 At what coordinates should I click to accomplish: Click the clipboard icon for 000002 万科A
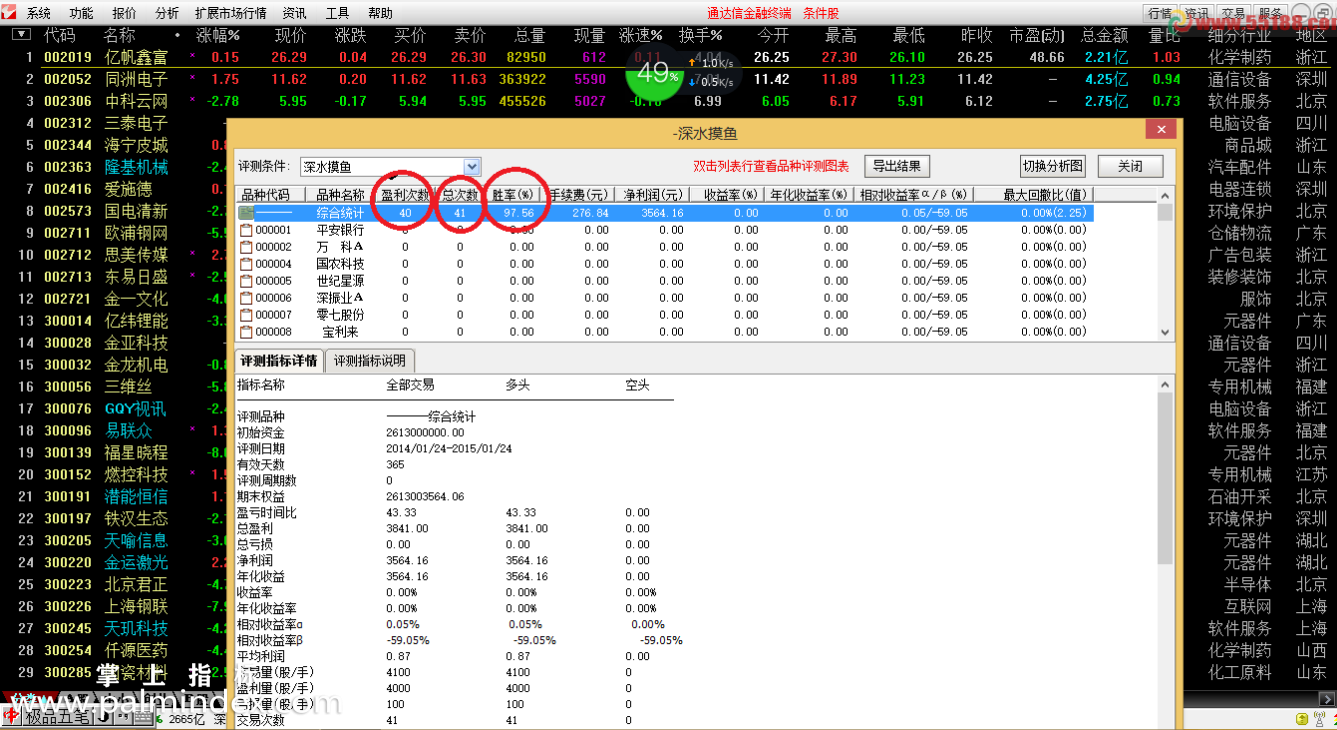point(246,247)
